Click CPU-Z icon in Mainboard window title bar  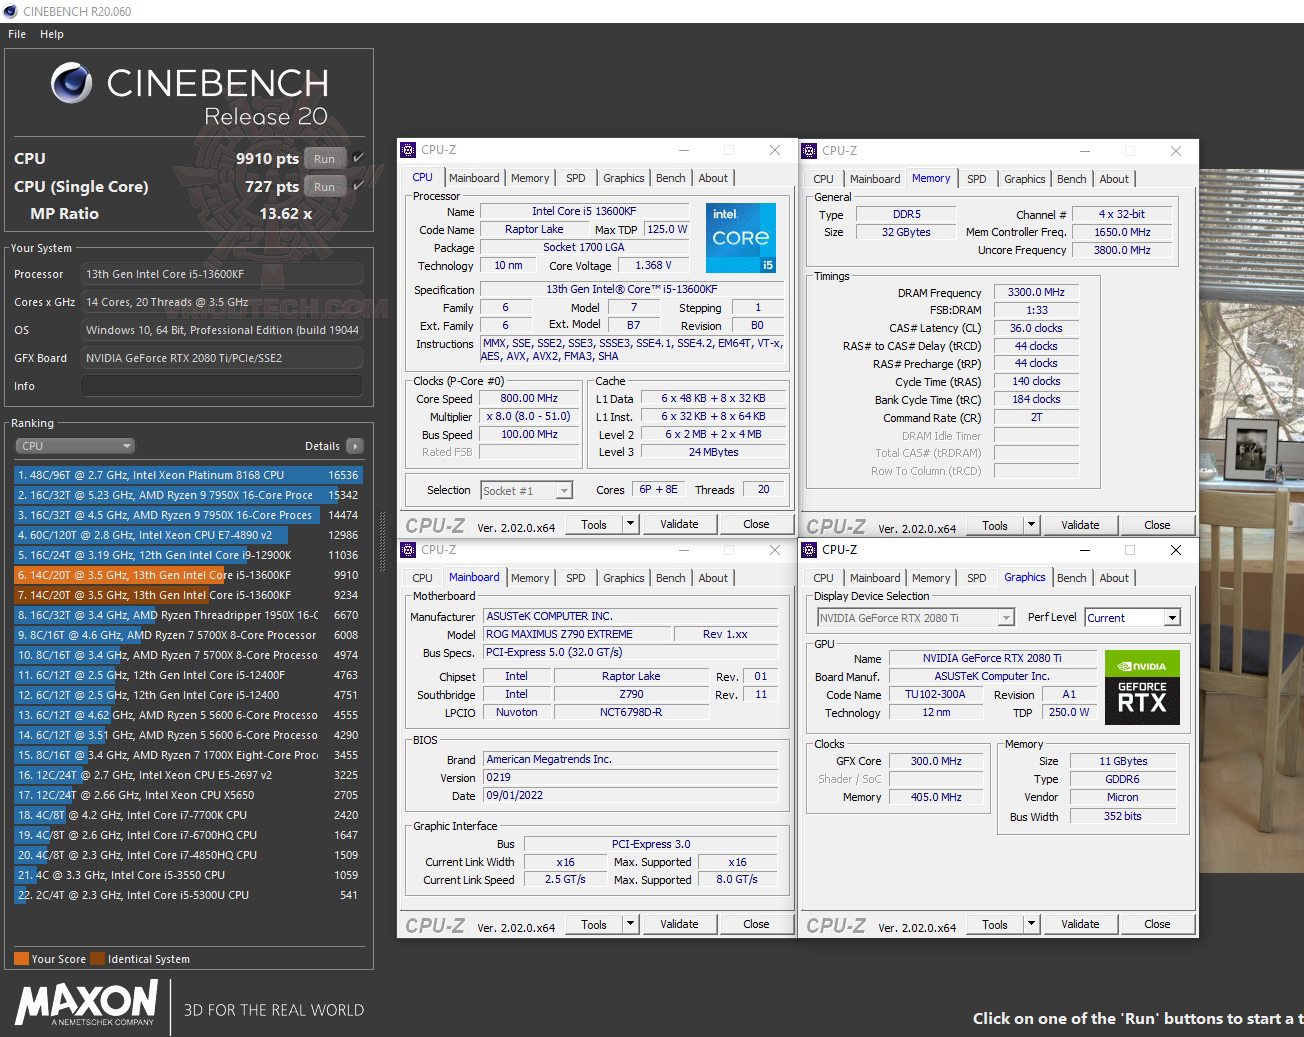(x=408, y=550)
